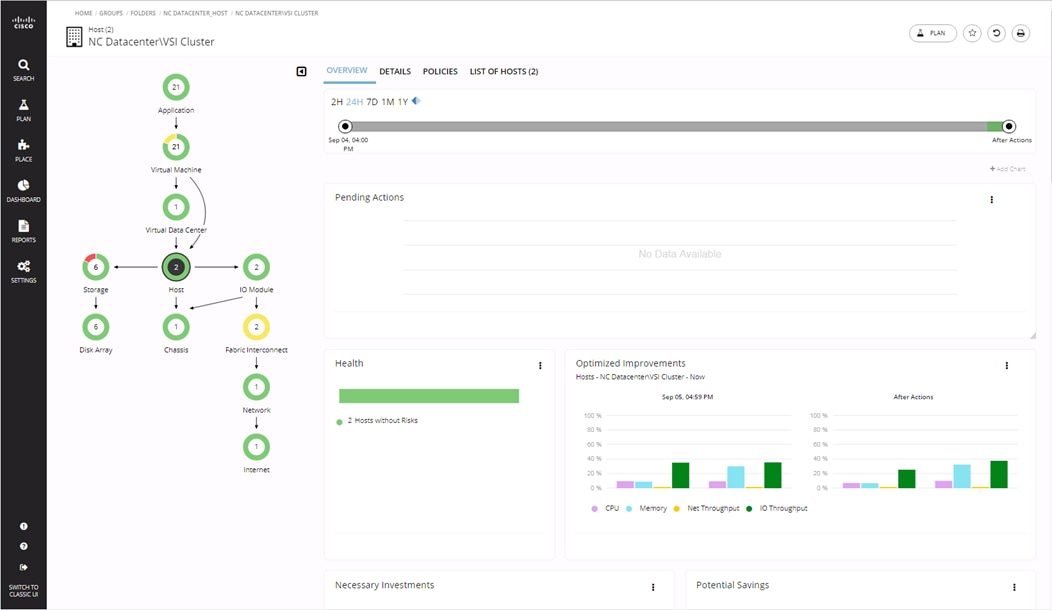Select the IO Module node

tap(256, 267)
